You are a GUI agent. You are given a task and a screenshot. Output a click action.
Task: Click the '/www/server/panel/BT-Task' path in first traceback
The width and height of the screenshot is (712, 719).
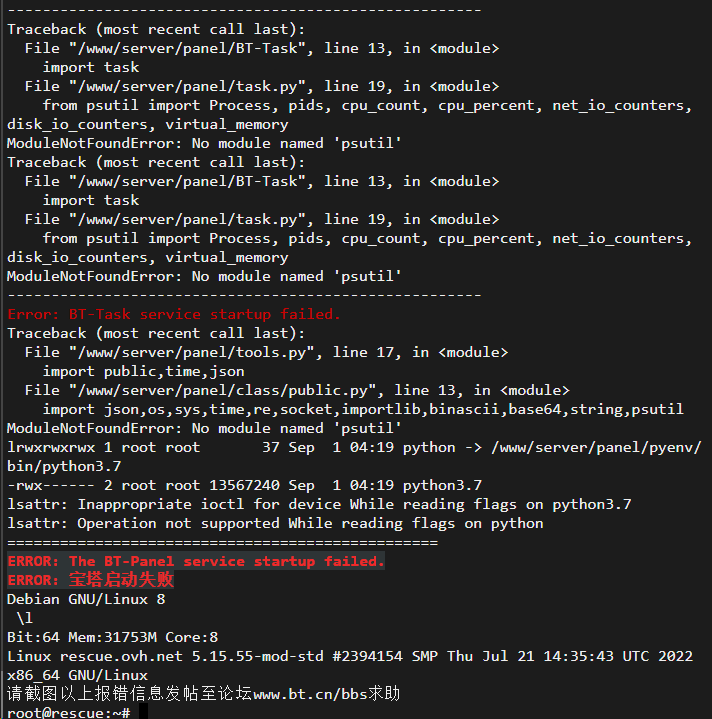coord(188,48)
